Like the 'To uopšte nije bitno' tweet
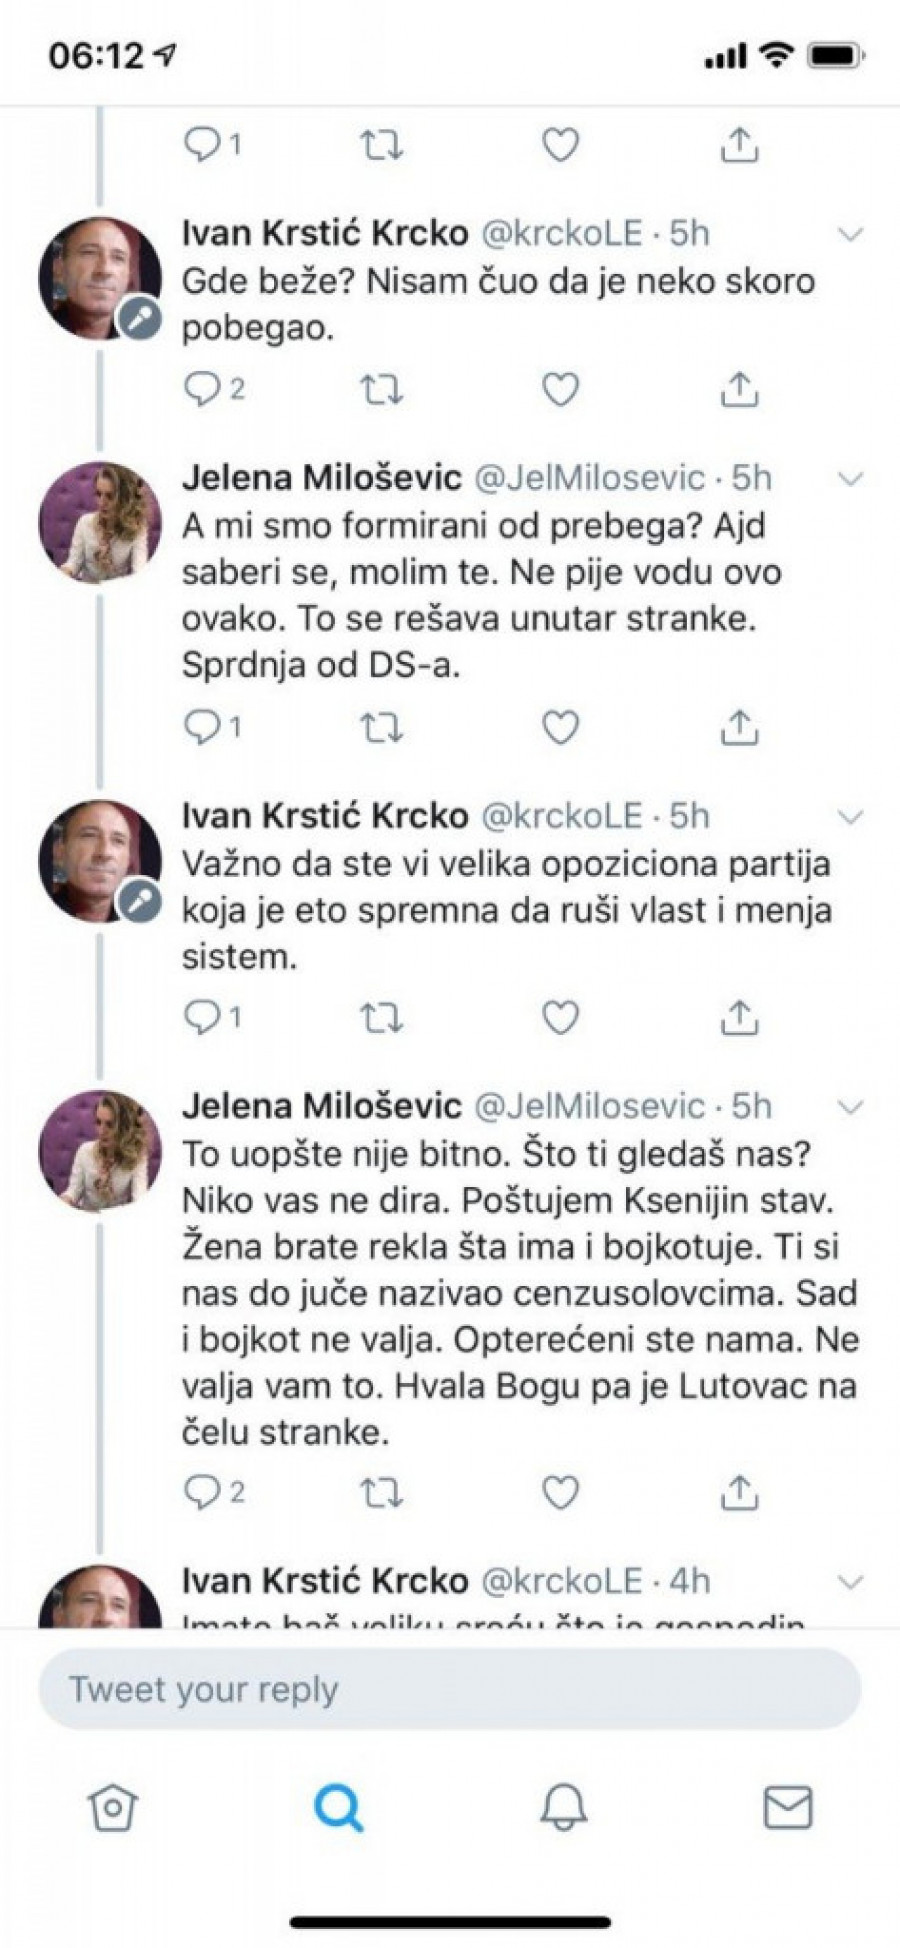 pos(560,1491)
